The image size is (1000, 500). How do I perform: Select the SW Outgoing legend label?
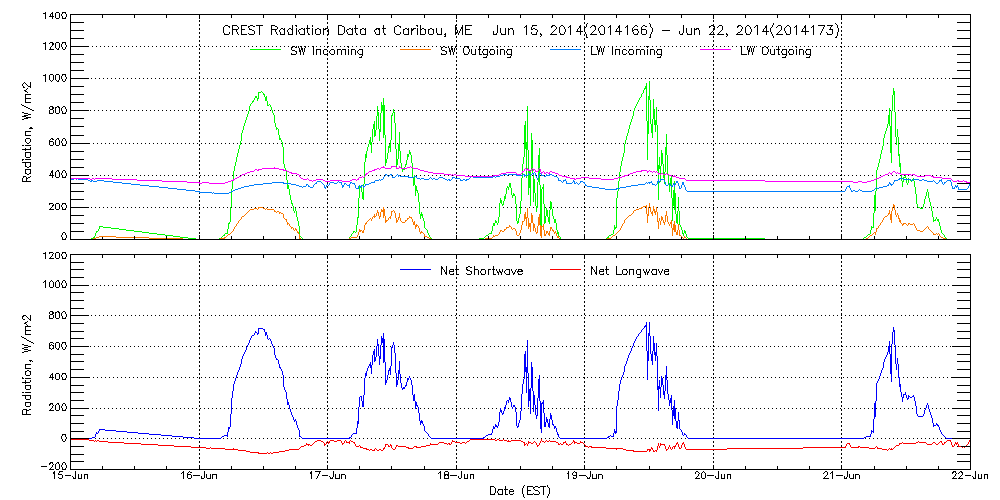click(x=476, y=51)
